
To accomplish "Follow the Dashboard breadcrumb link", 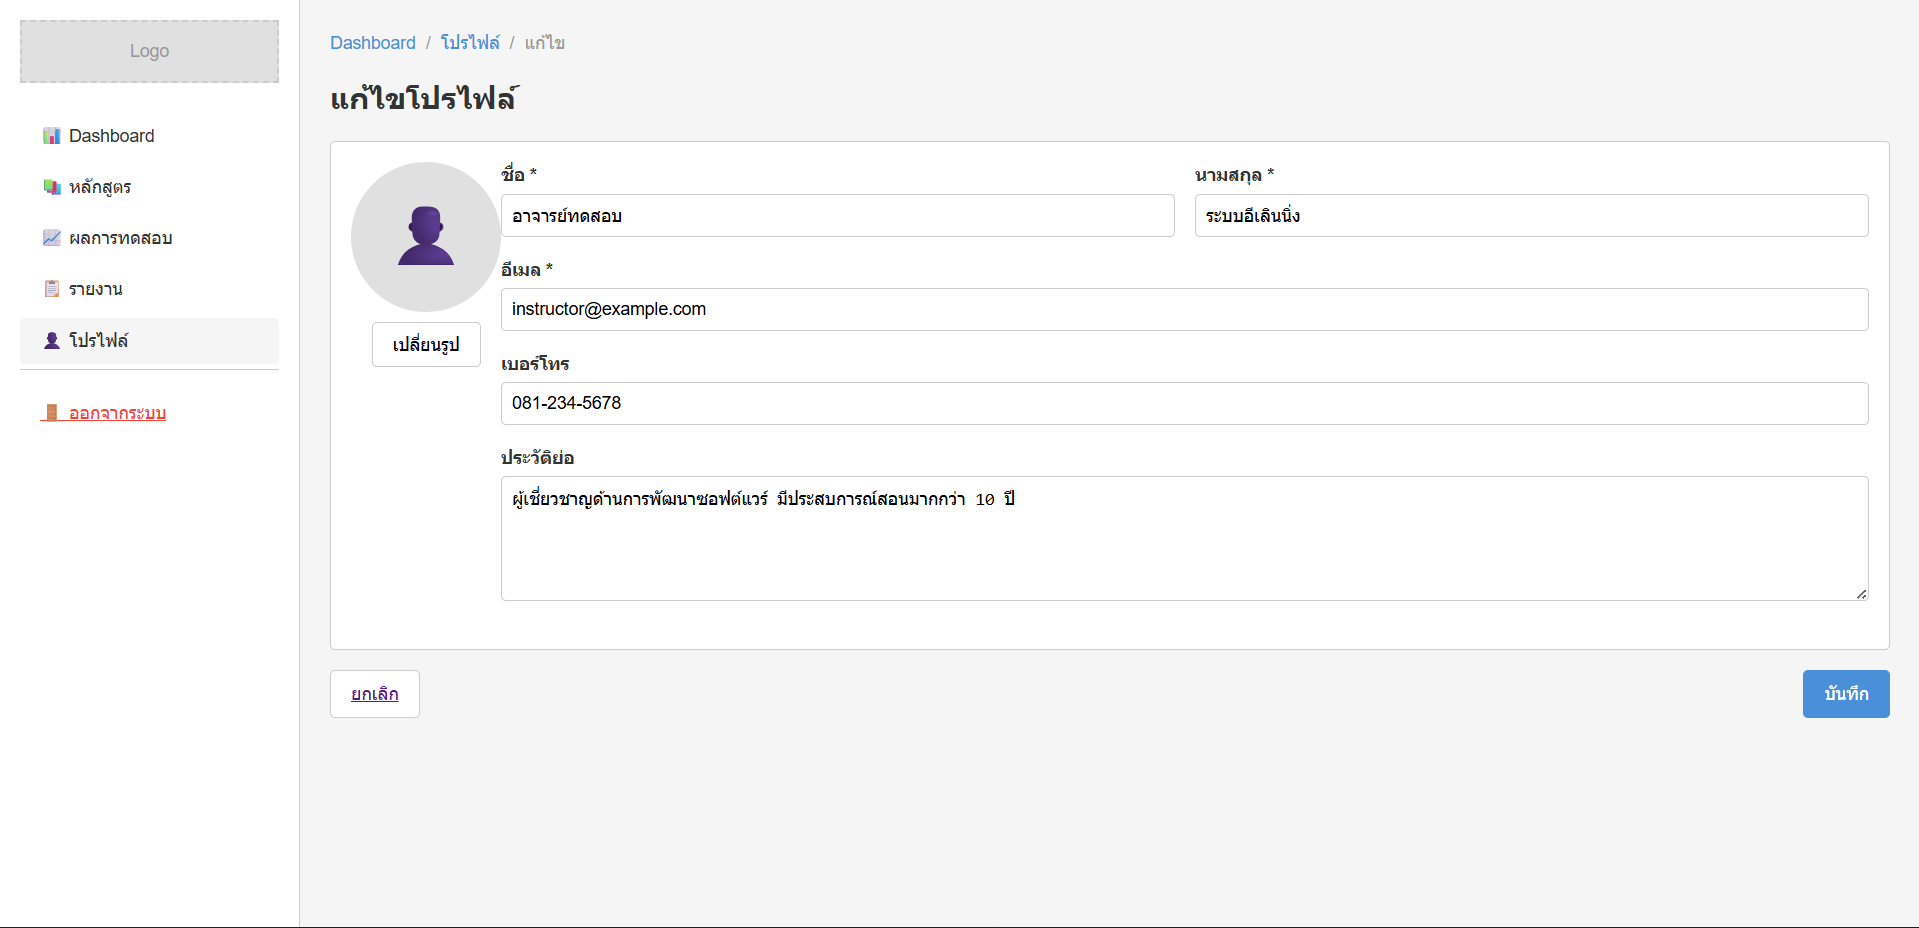I will pos(373,43).
